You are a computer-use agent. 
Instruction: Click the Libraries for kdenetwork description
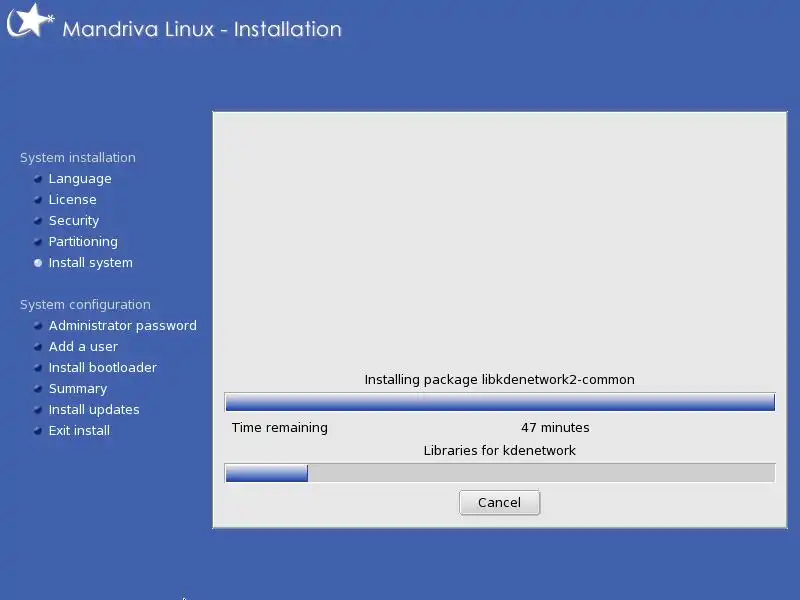499,451
